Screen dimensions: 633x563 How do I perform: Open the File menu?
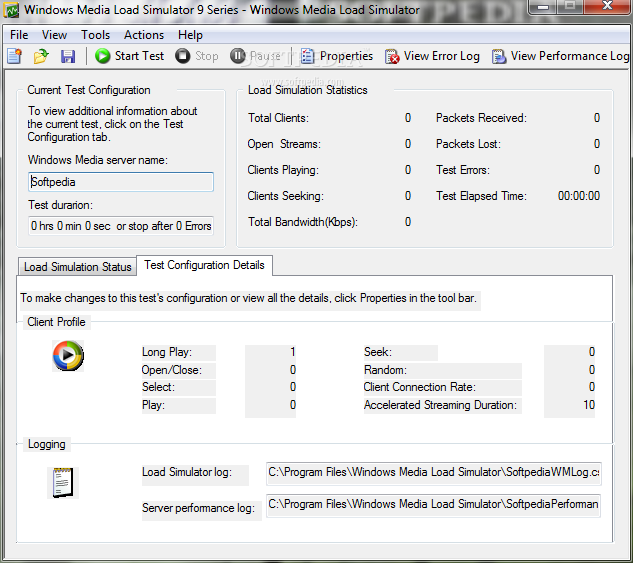(x=19, y=35)
